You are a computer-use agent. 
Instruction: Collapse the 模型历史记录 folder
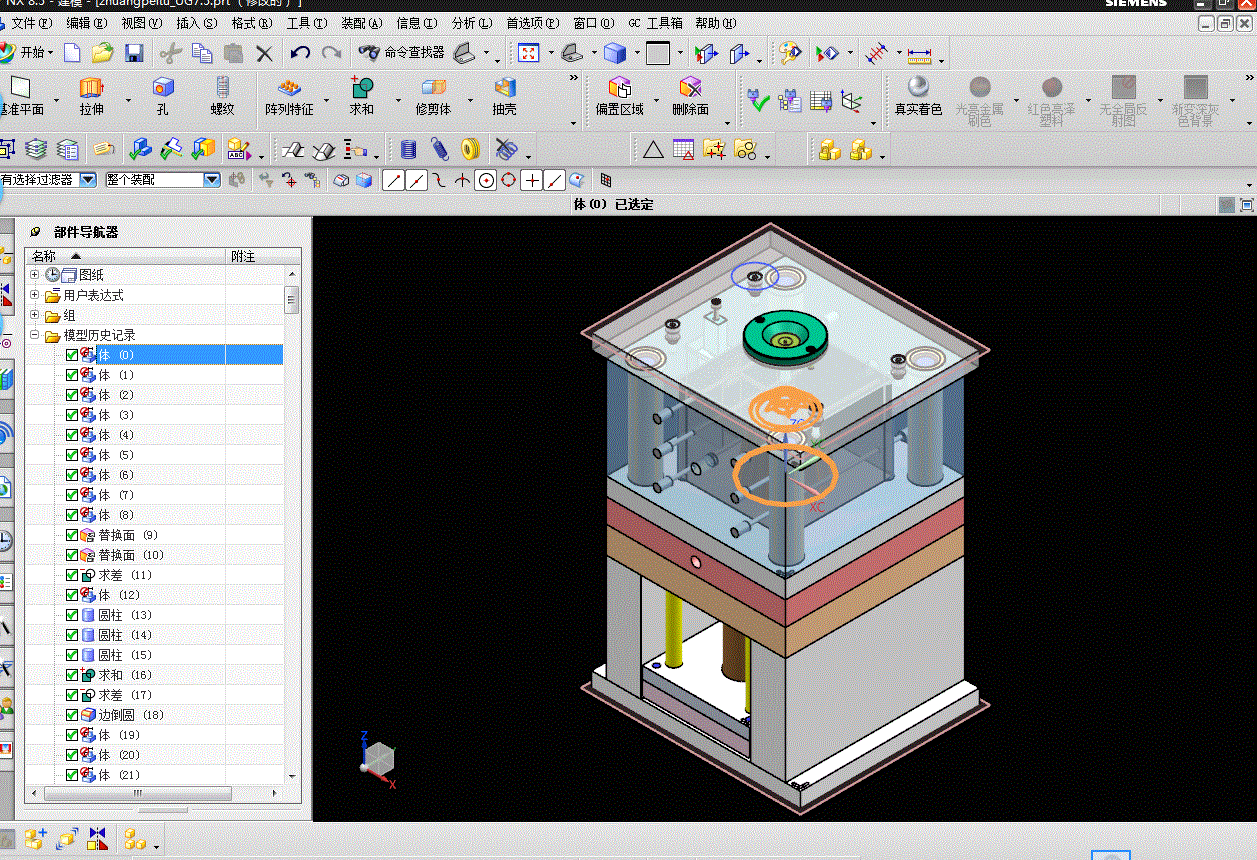(35, 335)
